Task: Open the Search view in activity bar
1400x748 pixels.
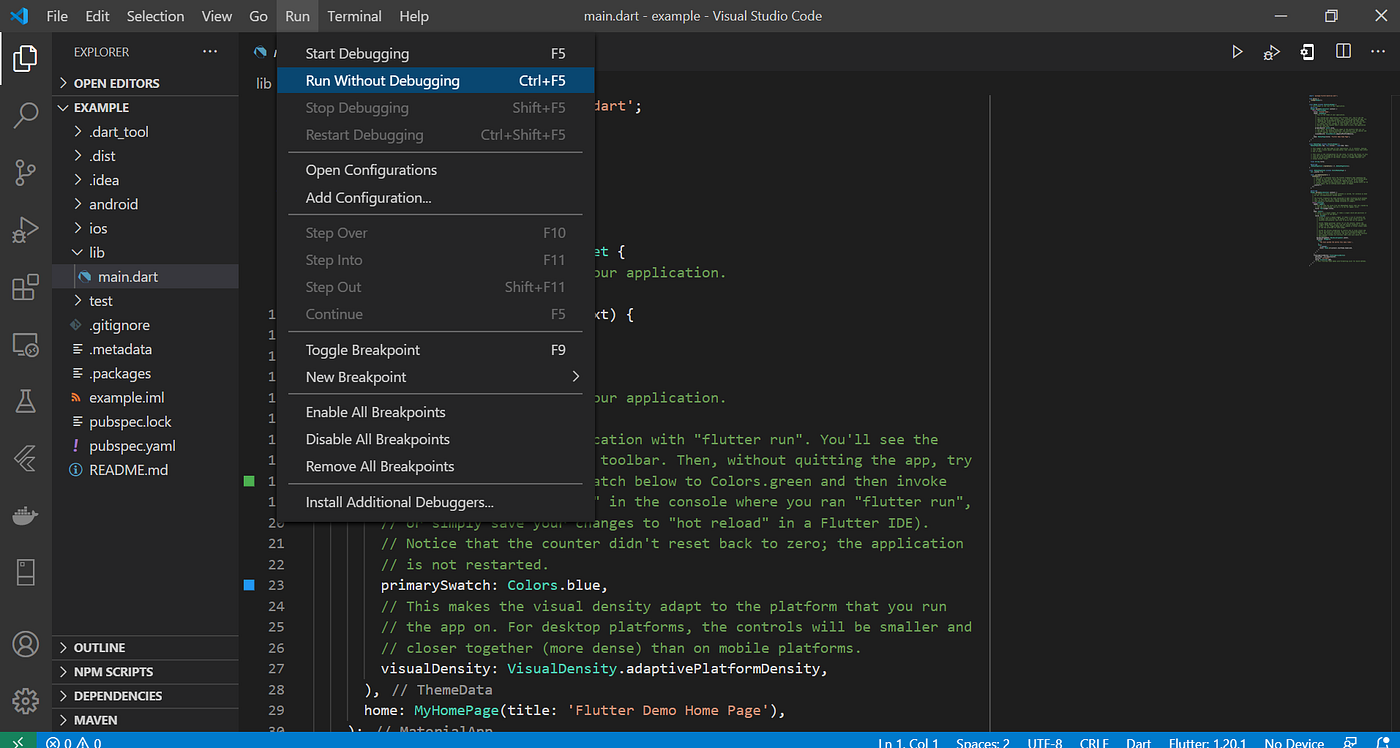Action: point(25,116)
